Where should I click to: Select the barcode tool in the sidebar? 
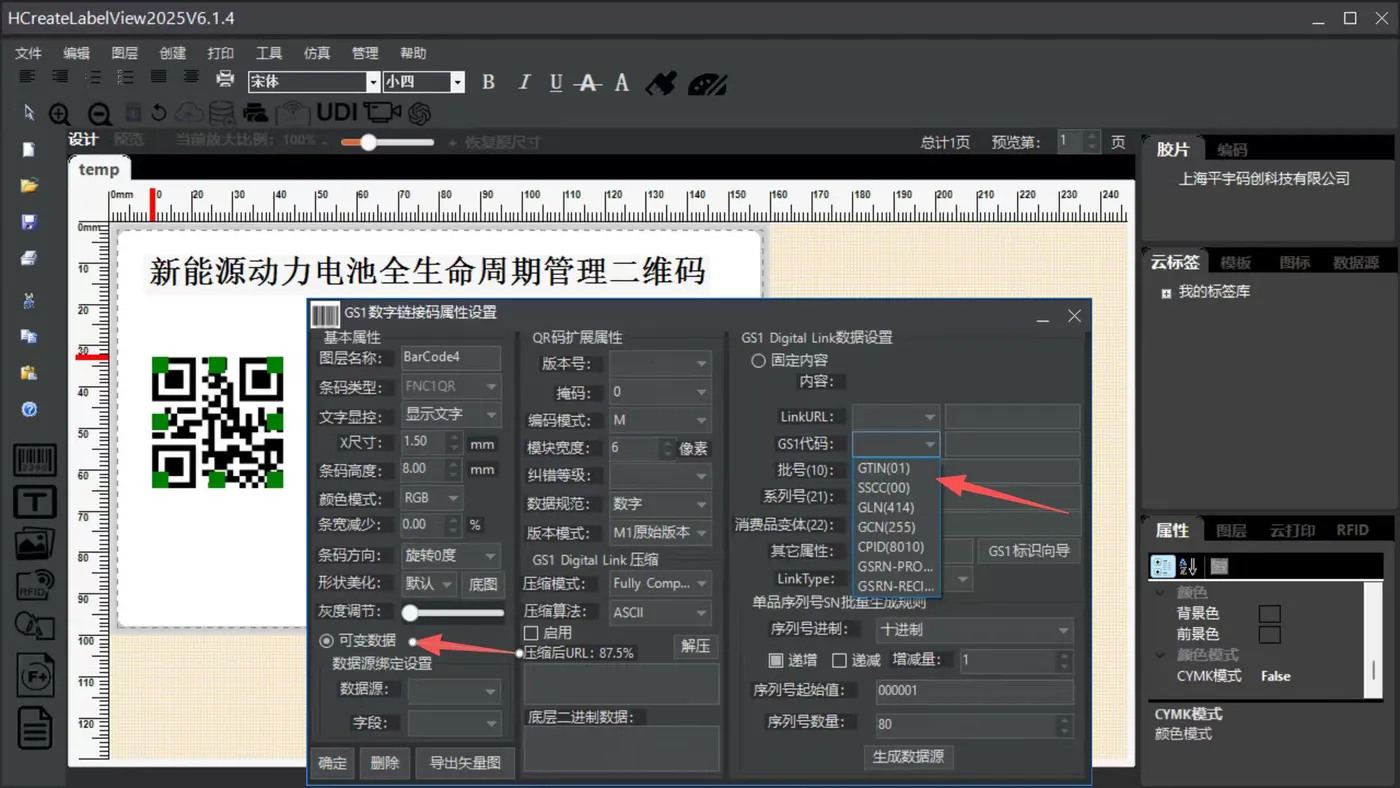pyautogui.click(x=34, y=461)
